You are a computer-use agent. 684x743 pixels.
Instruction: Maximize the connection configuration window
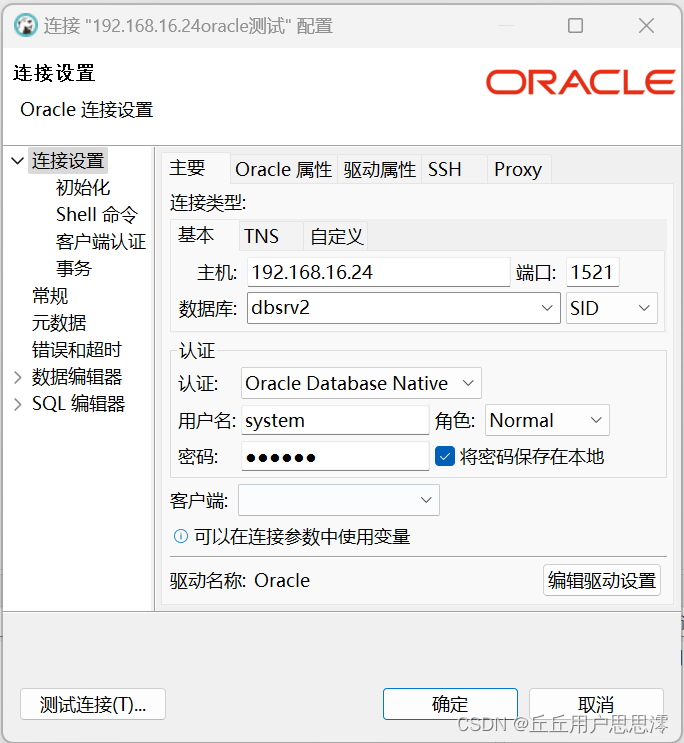click(x=575, y=26)
